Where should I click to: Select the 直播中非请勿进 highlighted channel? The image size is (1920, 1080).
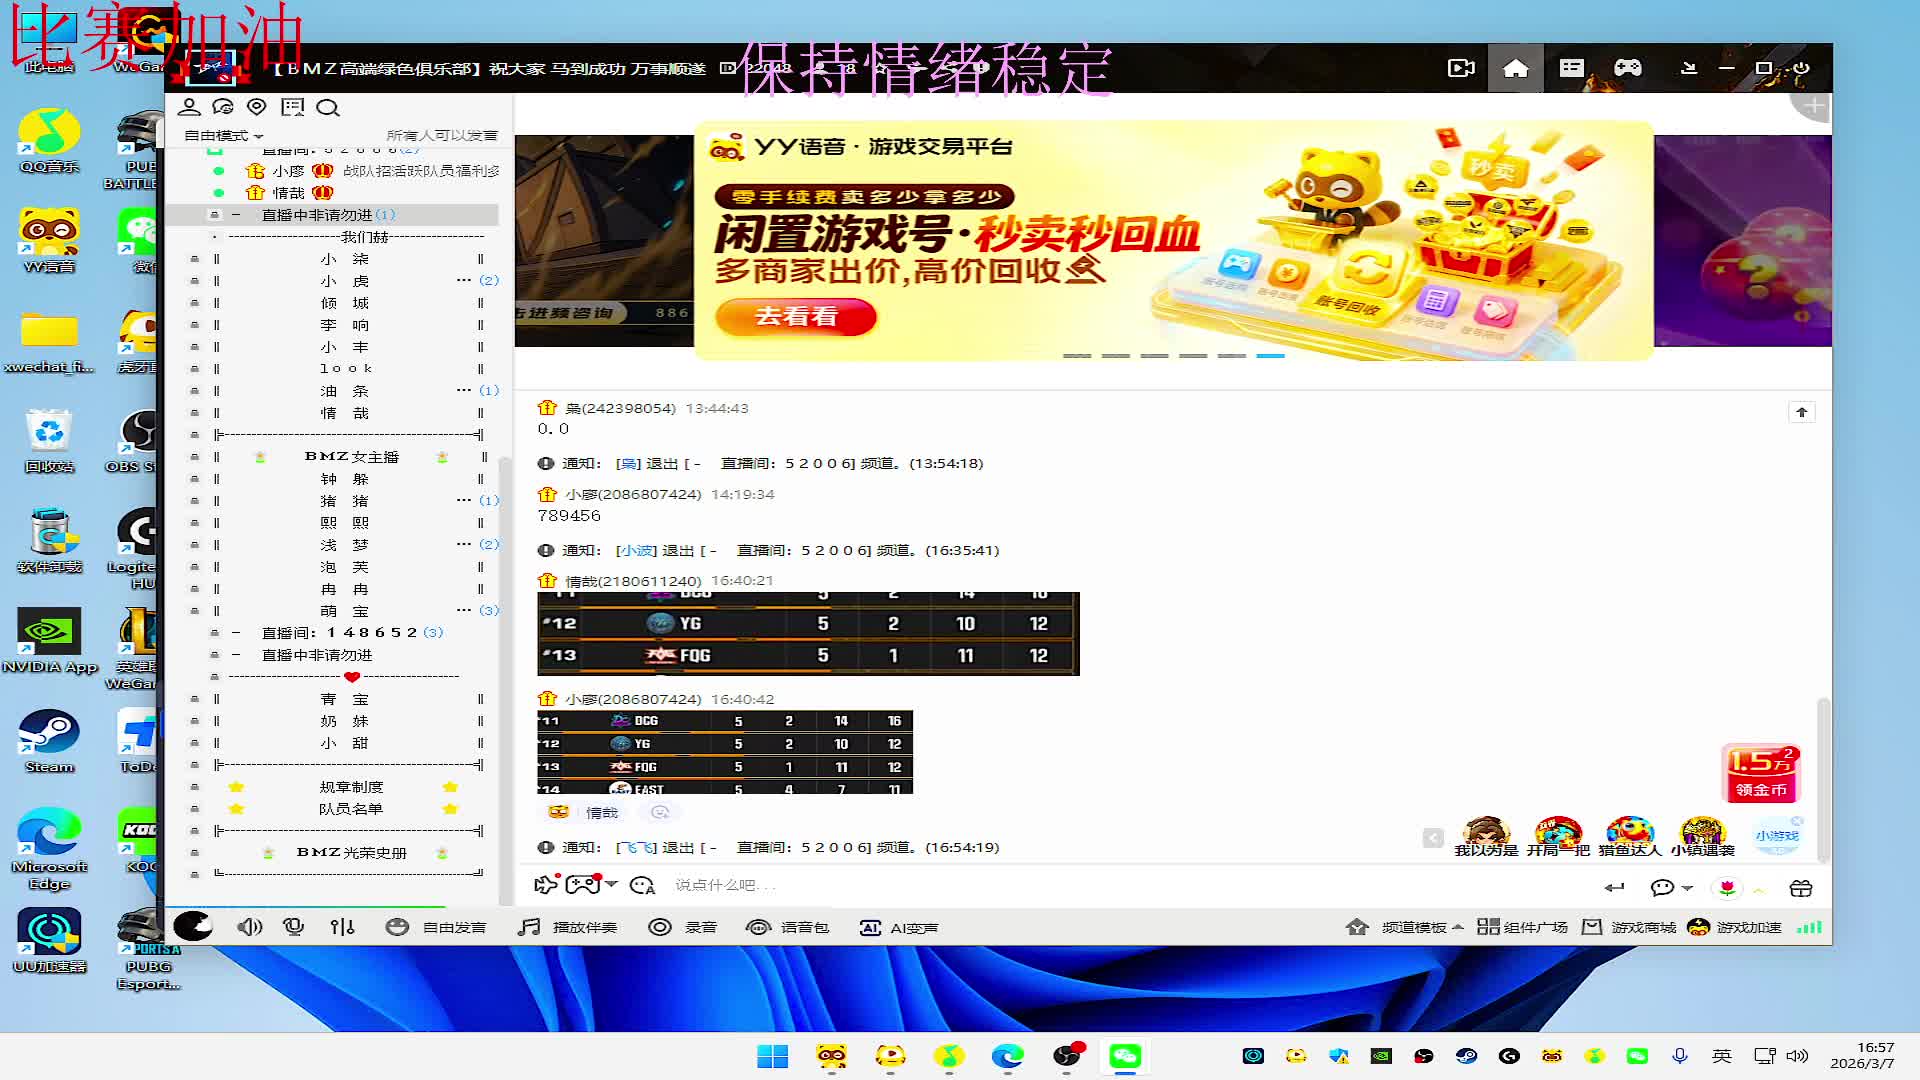[317, 215]
